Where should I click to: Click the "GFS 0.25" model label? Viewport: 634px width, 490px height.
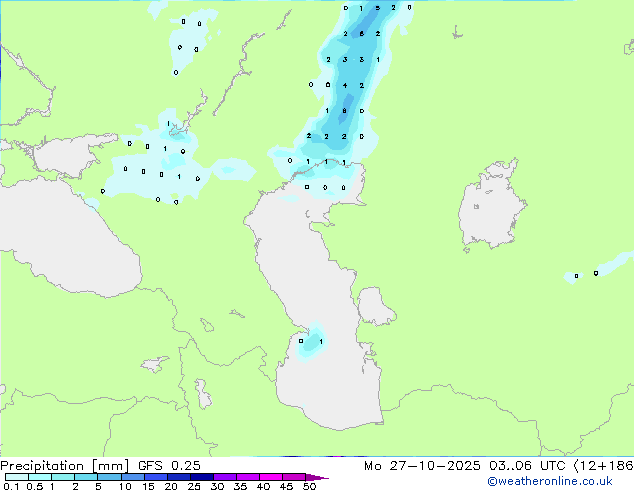coord(169,466)
